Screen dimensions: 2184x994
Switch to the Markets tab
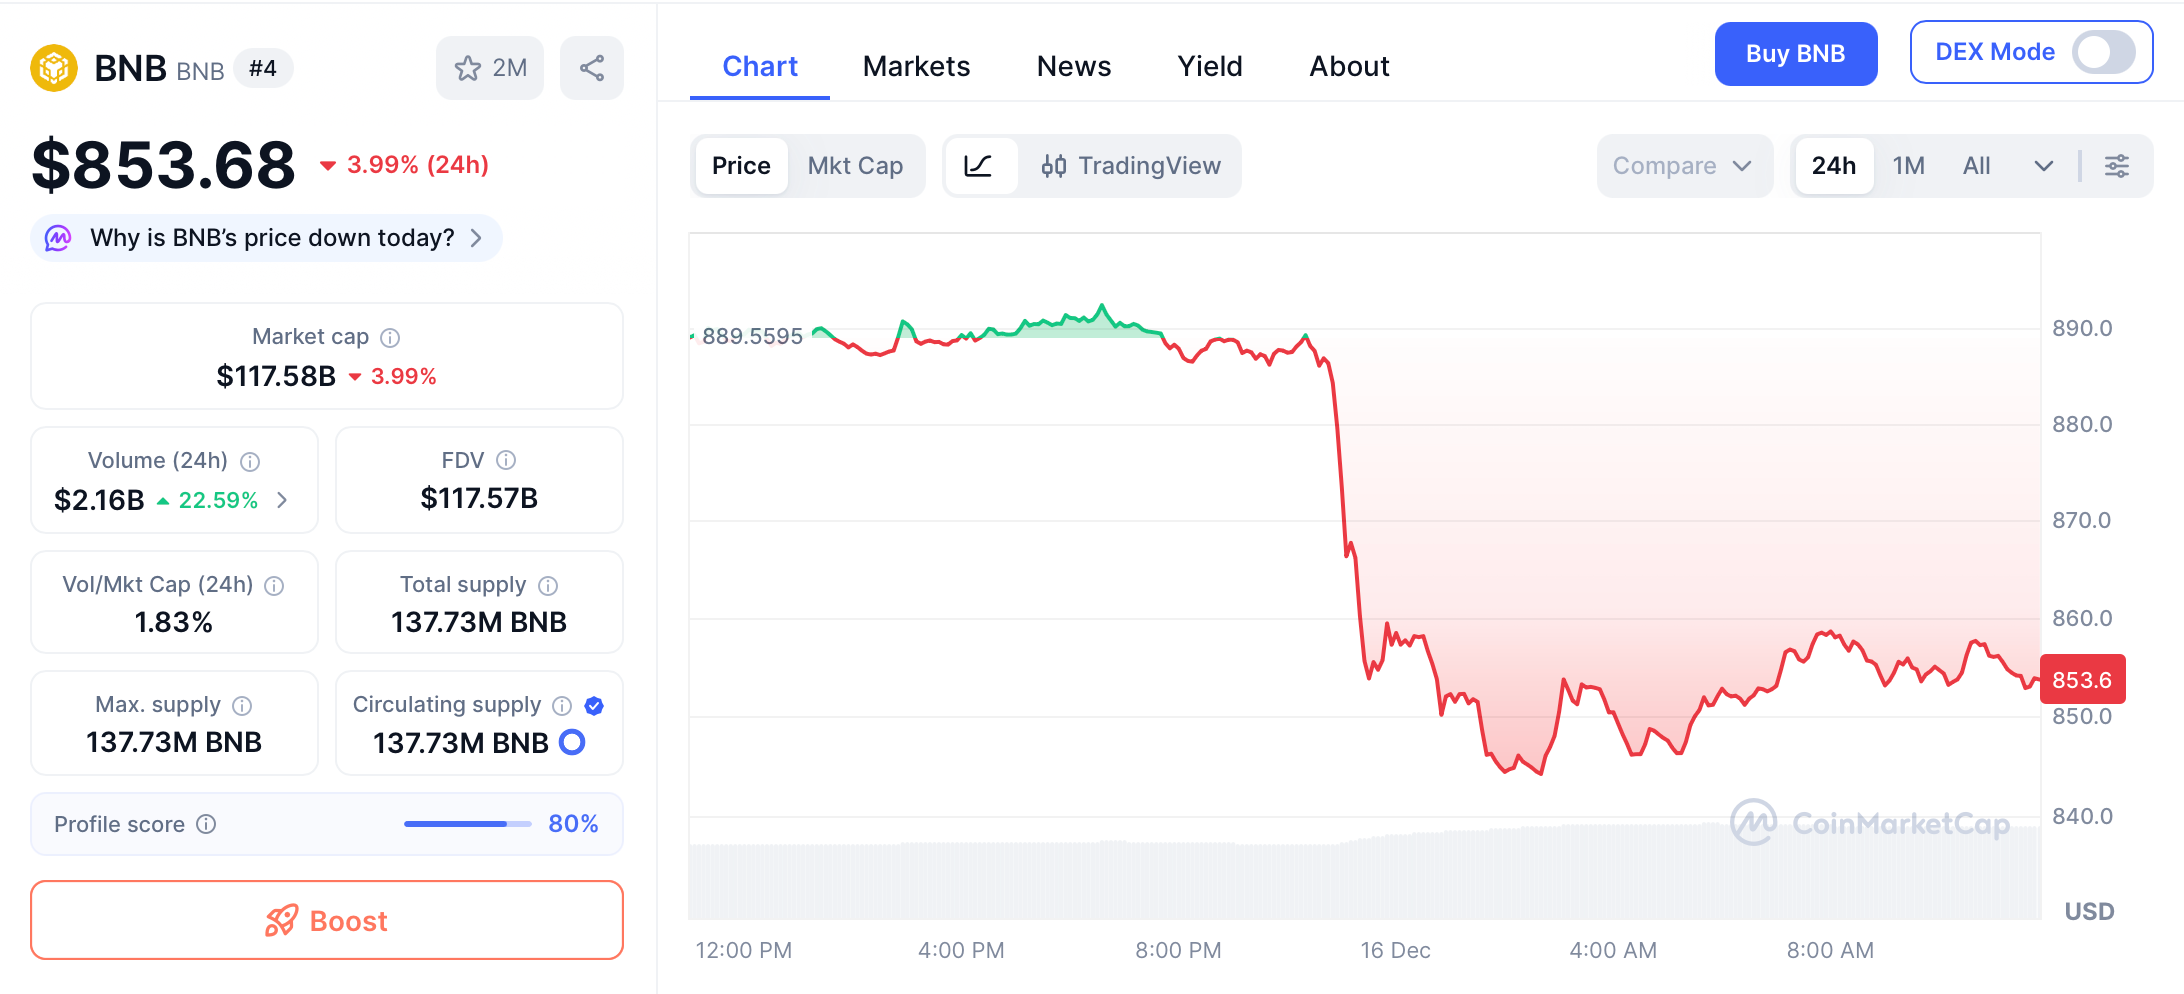pos(915,66)
